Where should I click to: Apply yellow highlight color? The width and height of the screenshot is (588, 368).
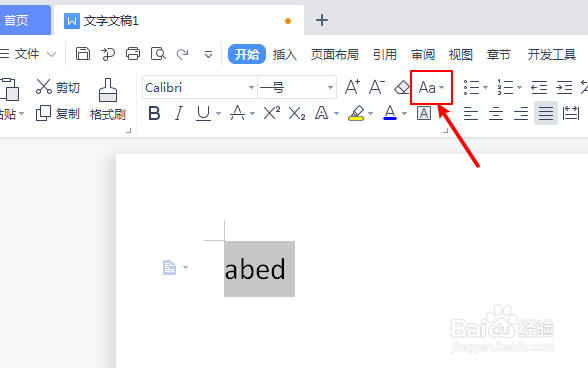[x=356, y=113]
